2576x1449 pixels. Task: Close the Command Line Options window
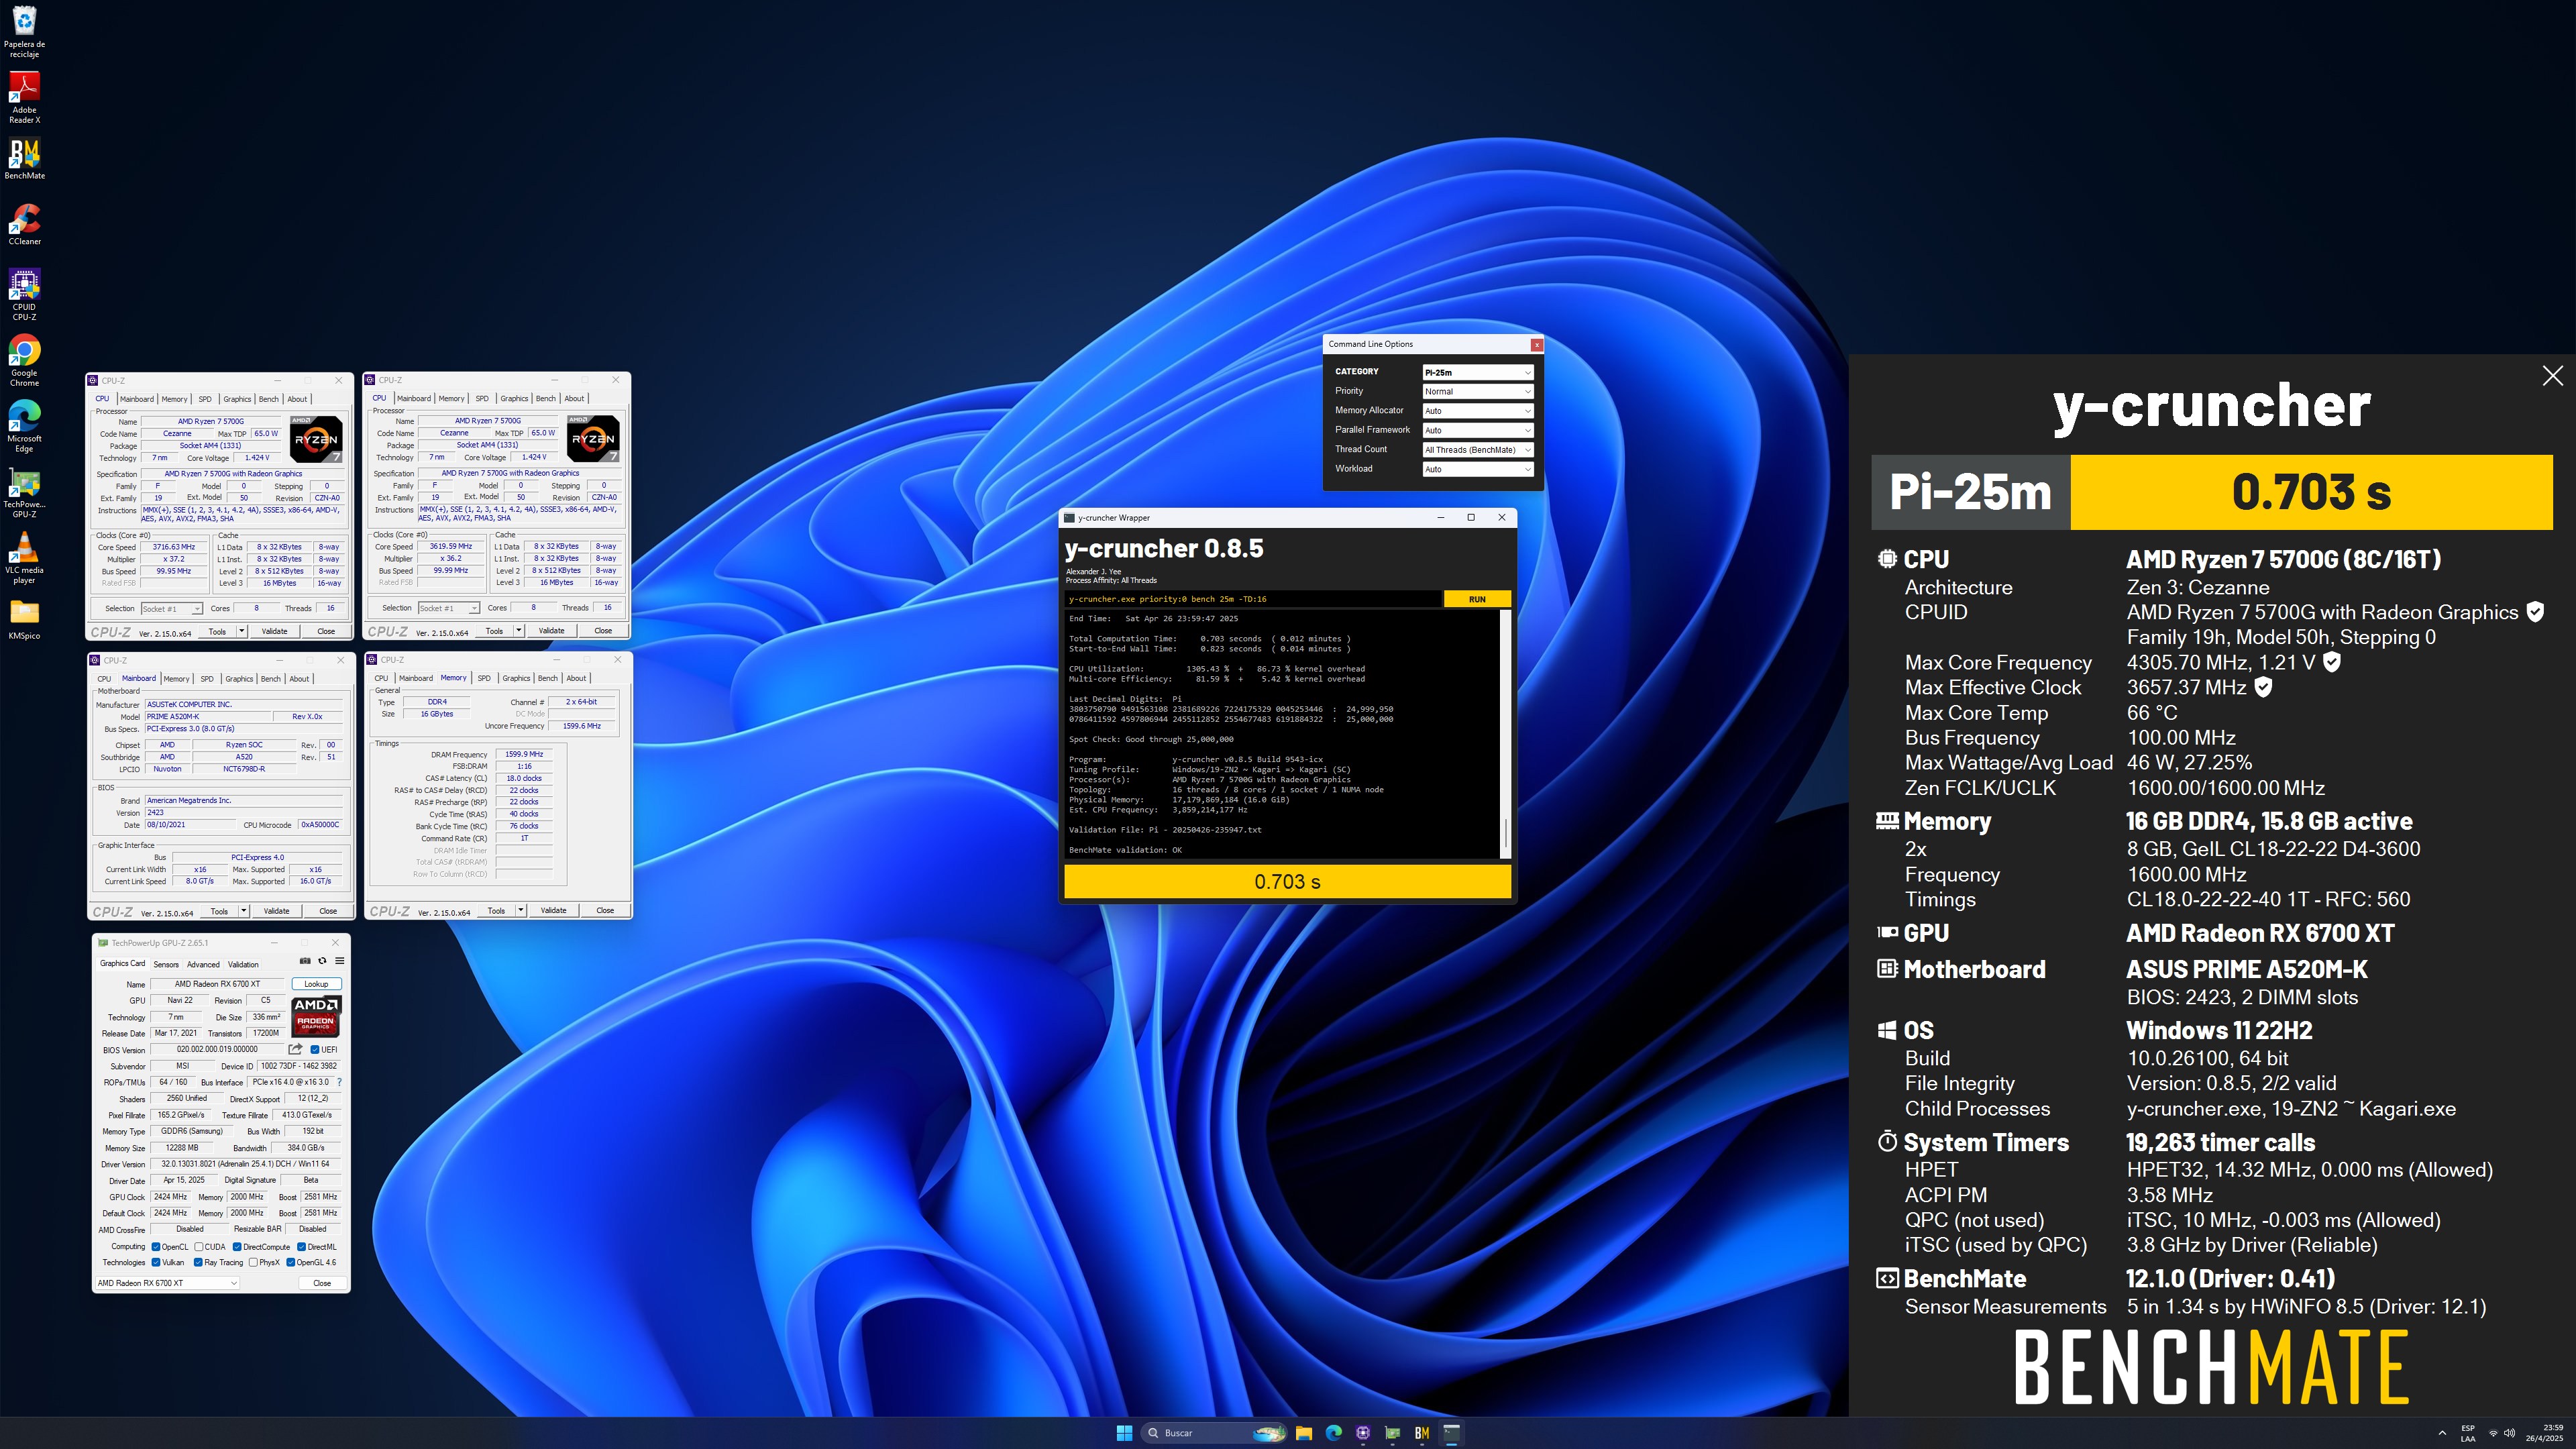click(x=1536, y=345)
